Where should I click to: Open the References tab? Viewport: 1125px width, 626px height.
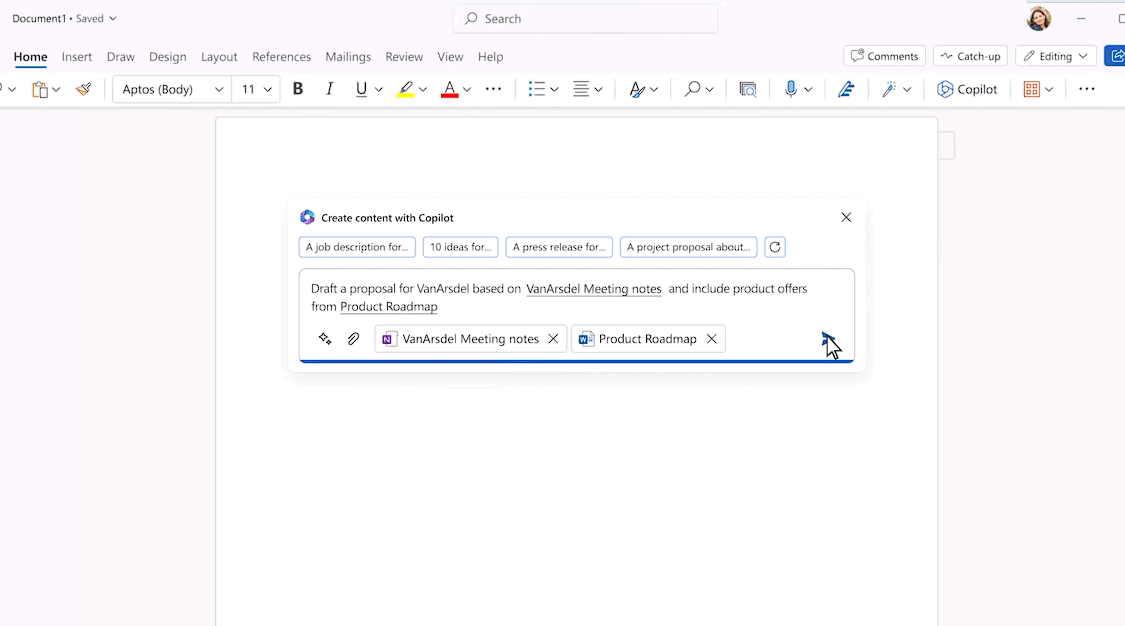pos(281,57)
